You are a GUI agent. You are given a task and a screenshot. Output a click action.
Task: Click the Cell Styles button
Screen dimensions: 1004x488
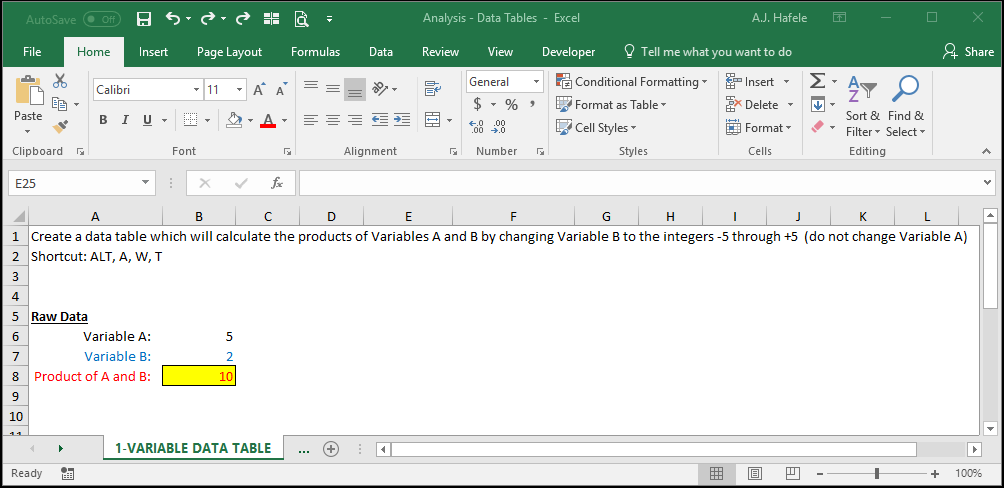point(597,127)
